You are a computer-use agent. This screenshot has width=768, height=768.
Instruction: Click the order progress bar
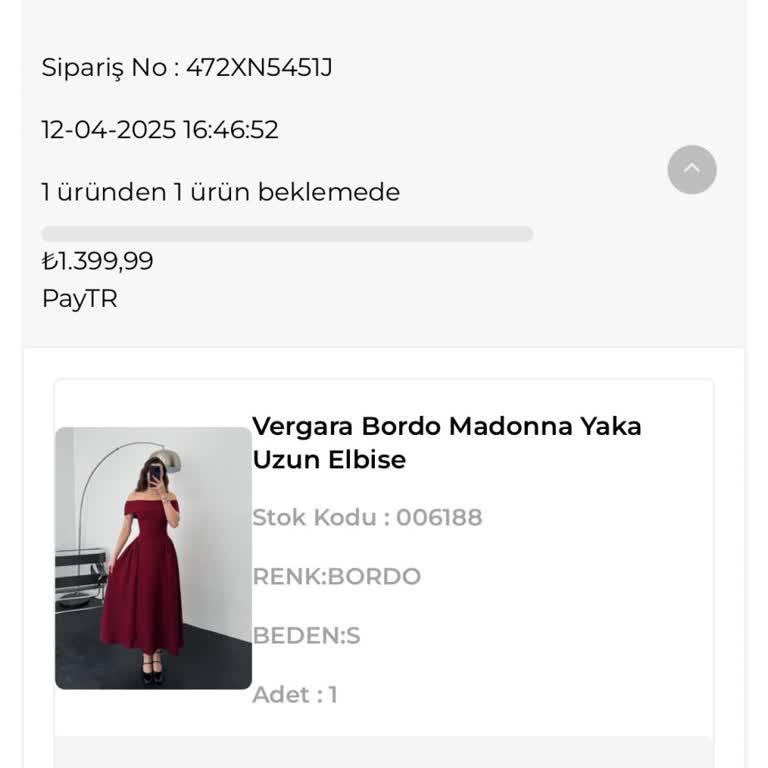287,234
